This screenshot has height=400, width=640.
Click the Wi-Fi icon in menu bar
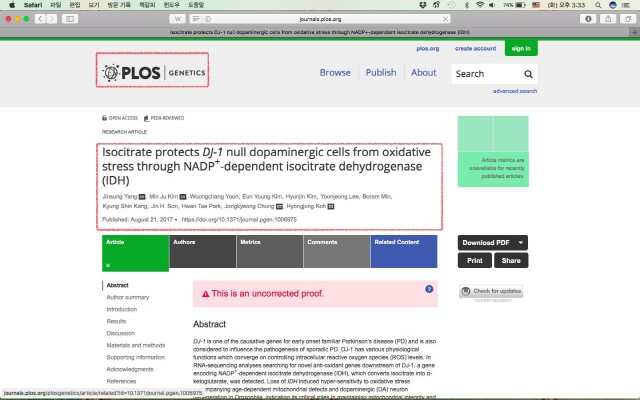[x=480, y=5]
